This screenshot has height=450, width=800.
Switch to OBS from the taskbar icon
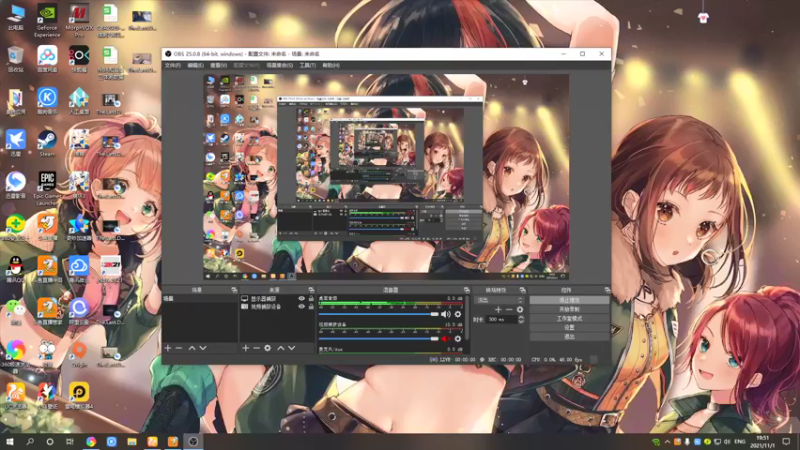193,441
